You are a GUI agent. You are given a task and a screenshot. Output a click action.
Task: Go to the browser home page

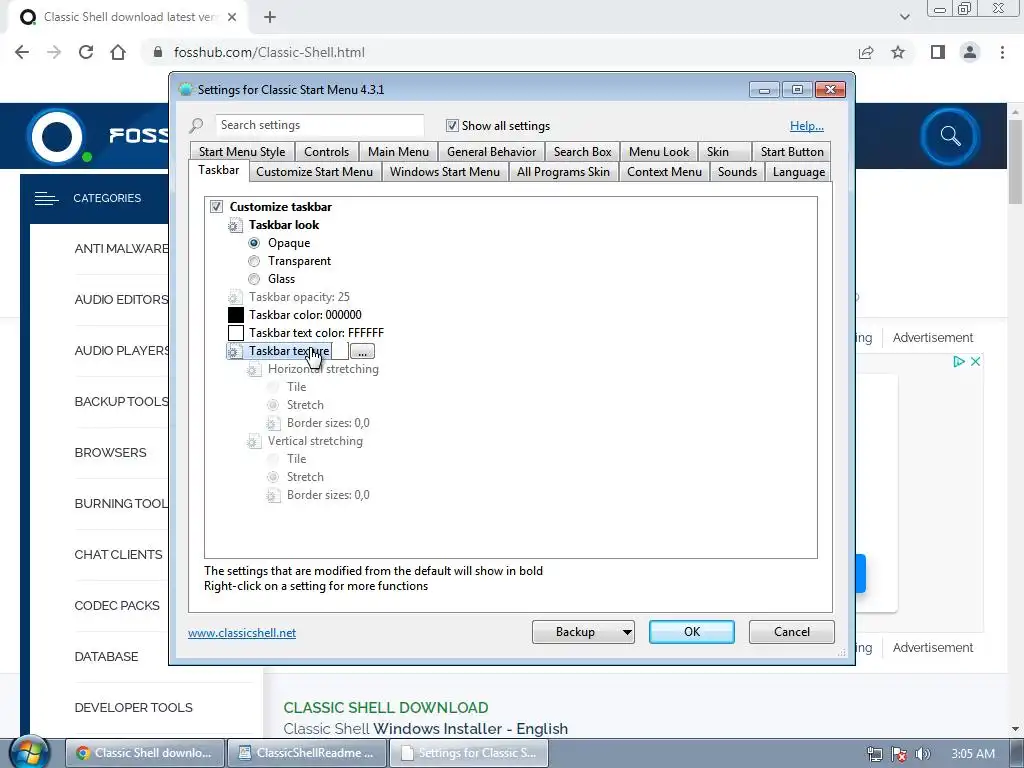(118, 52)
